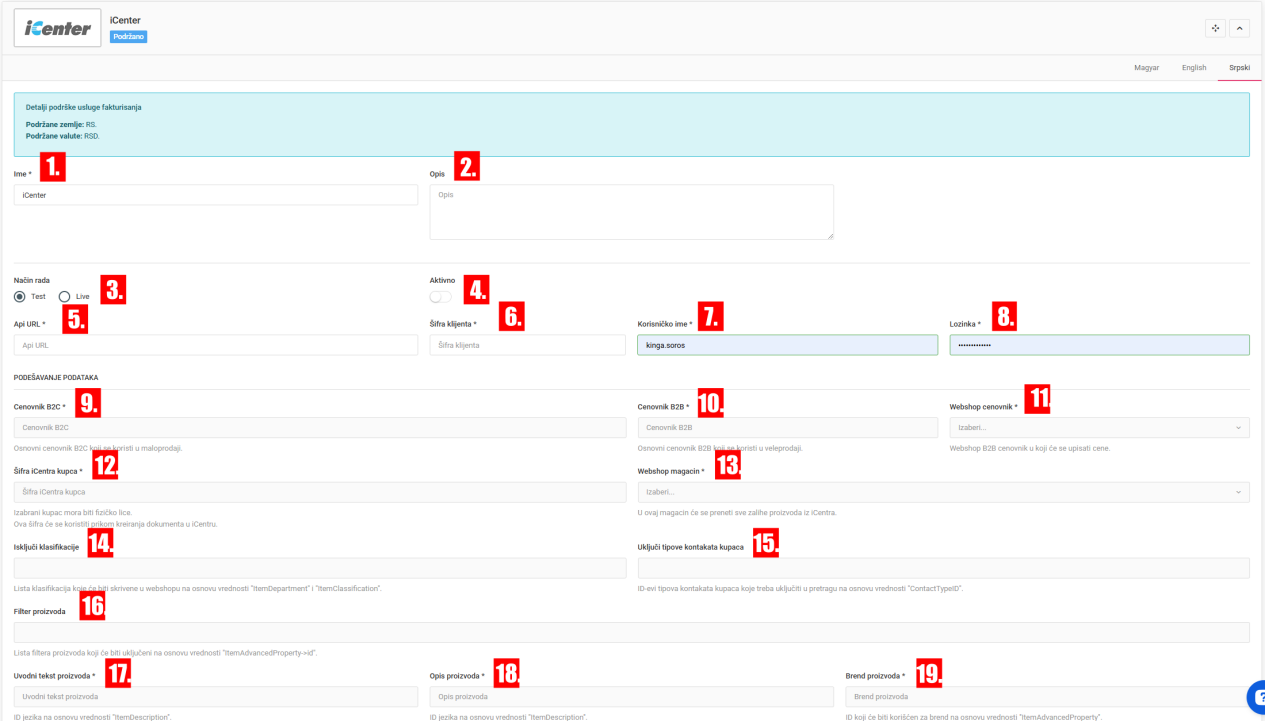
Task: Click the Filter proizvoda input field
Action: 631,632
